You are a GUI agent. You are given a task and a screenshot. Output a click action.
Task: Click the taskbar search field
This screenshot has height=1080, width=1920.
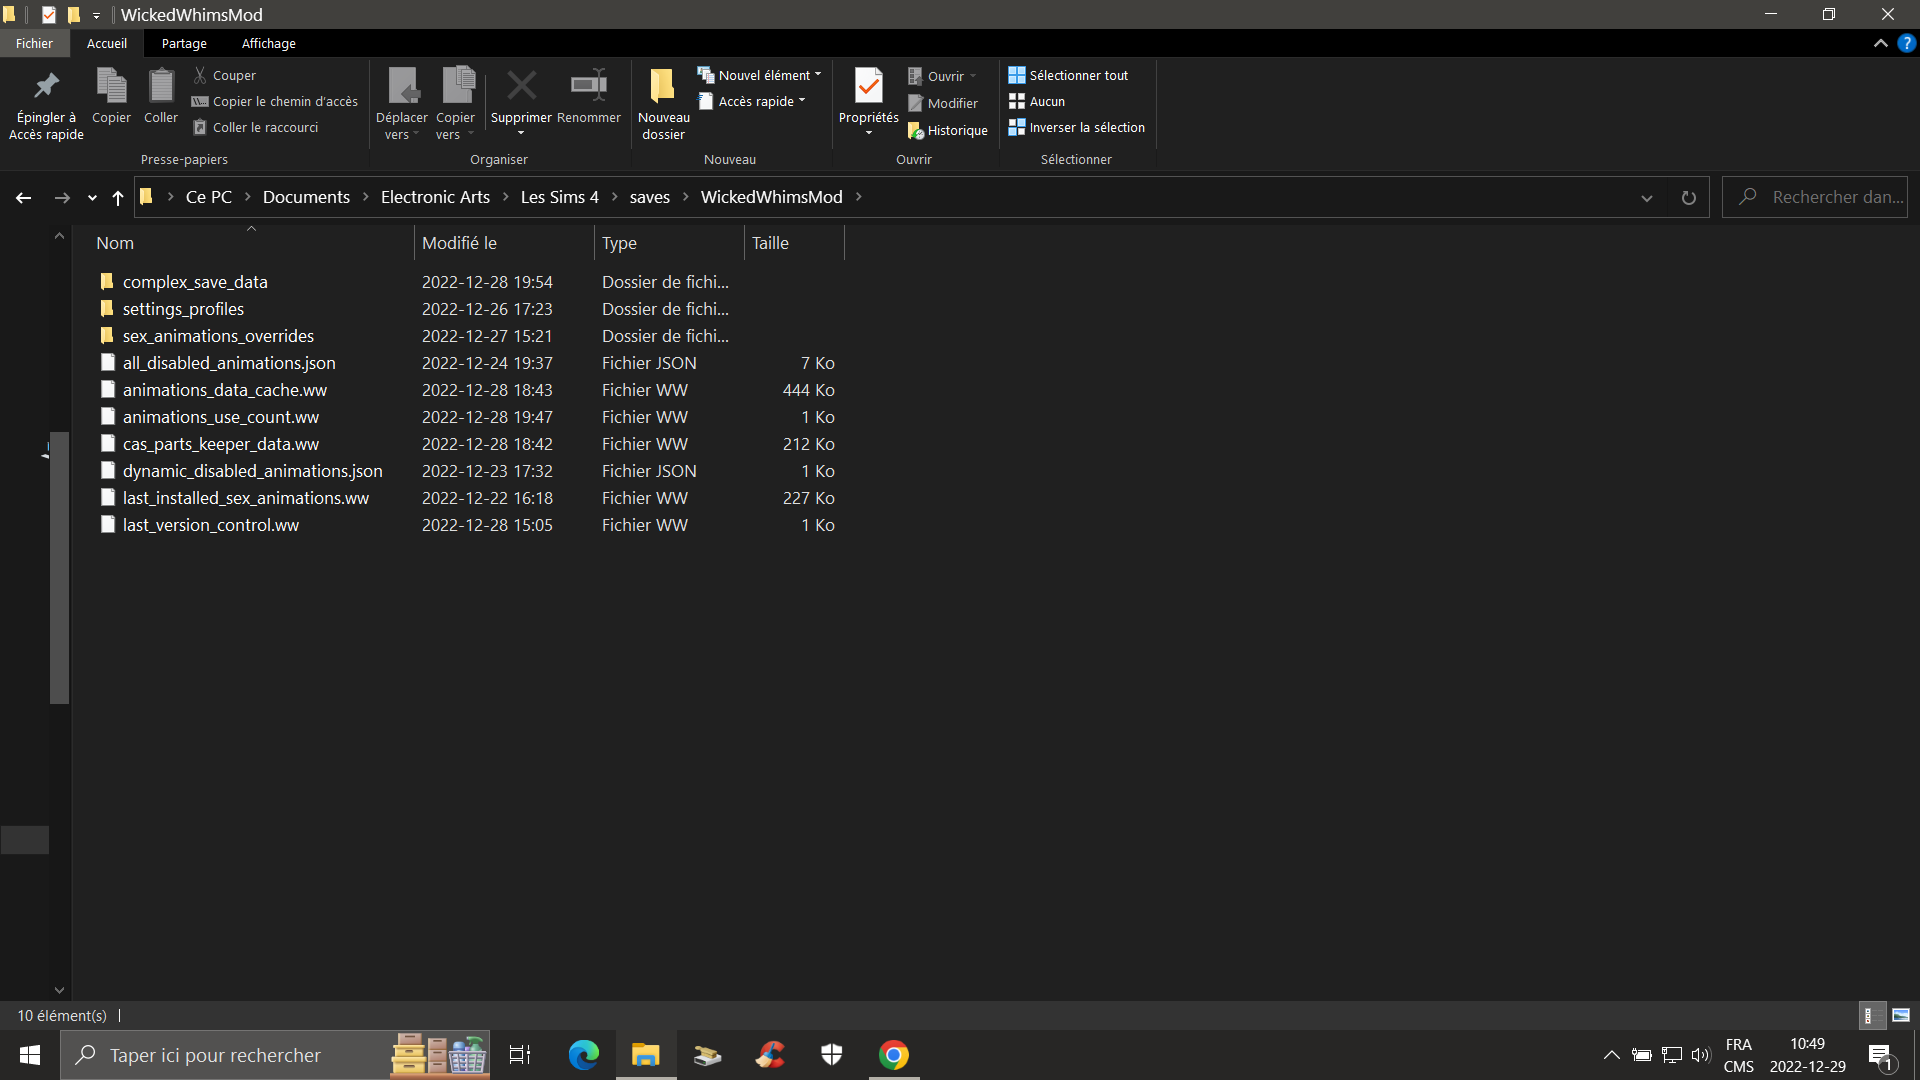pyautogui.click(x=275, y=1055)
